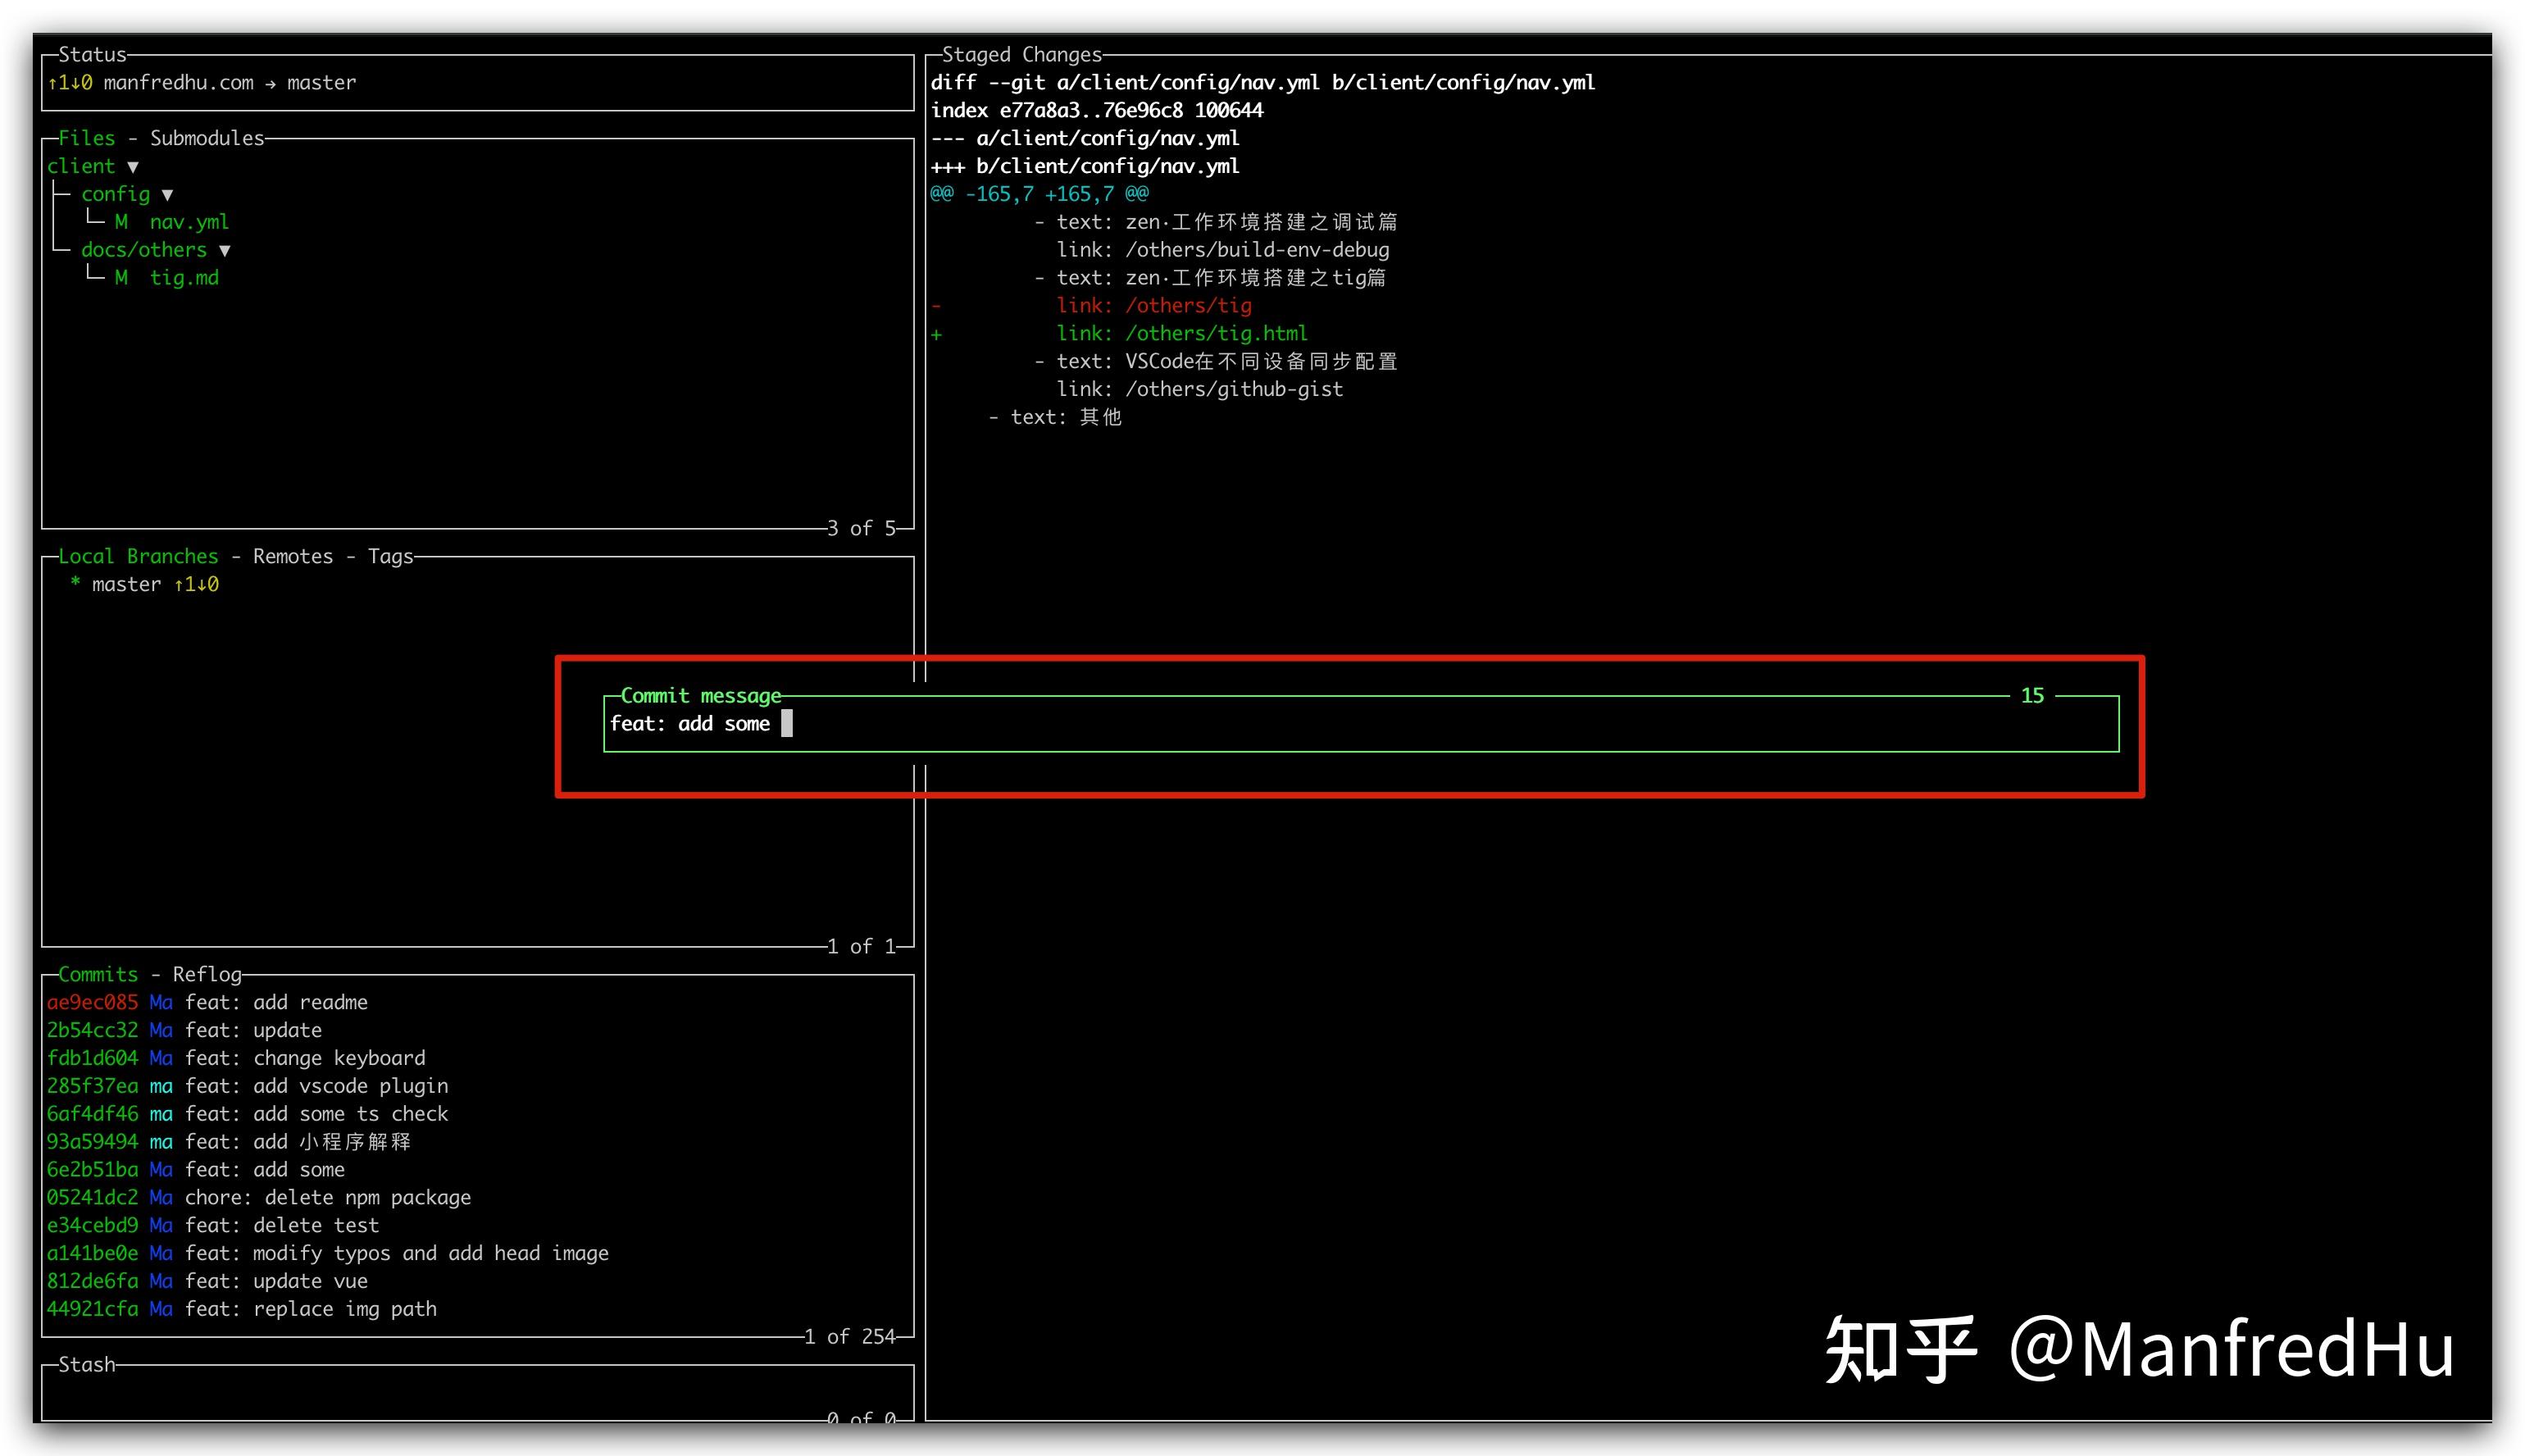Click the green + marker on tig.html diff line
2525x1456 pixels.
pyautogui.click(x=936, y=333)
